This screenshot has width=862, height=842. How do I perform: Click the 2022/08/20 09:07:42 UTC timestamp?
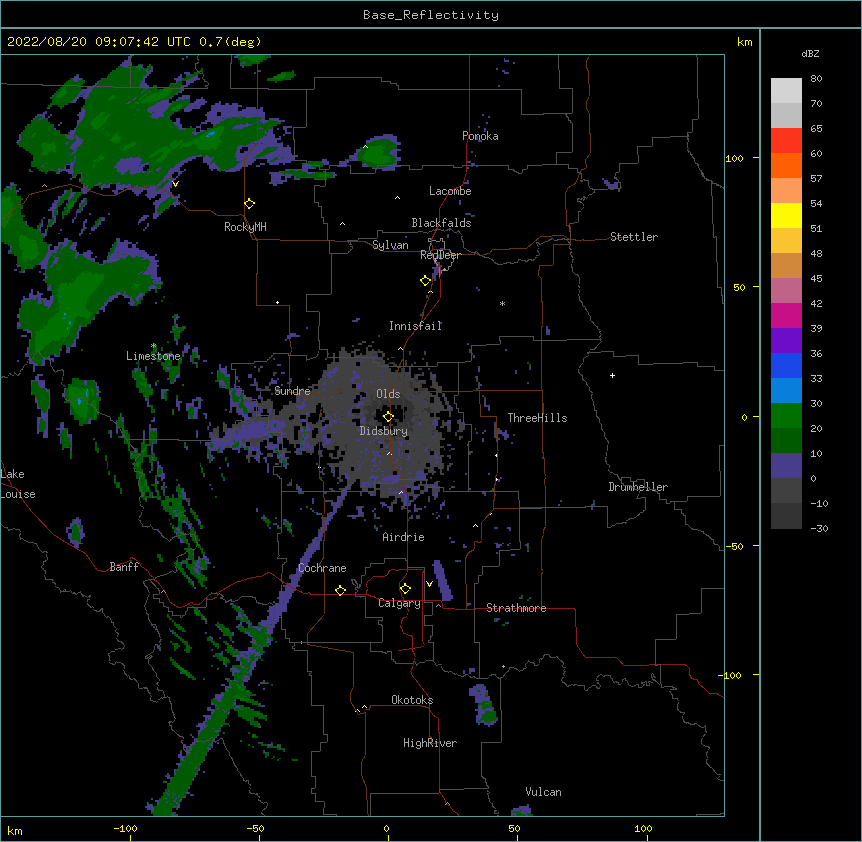tap(99, 42)
